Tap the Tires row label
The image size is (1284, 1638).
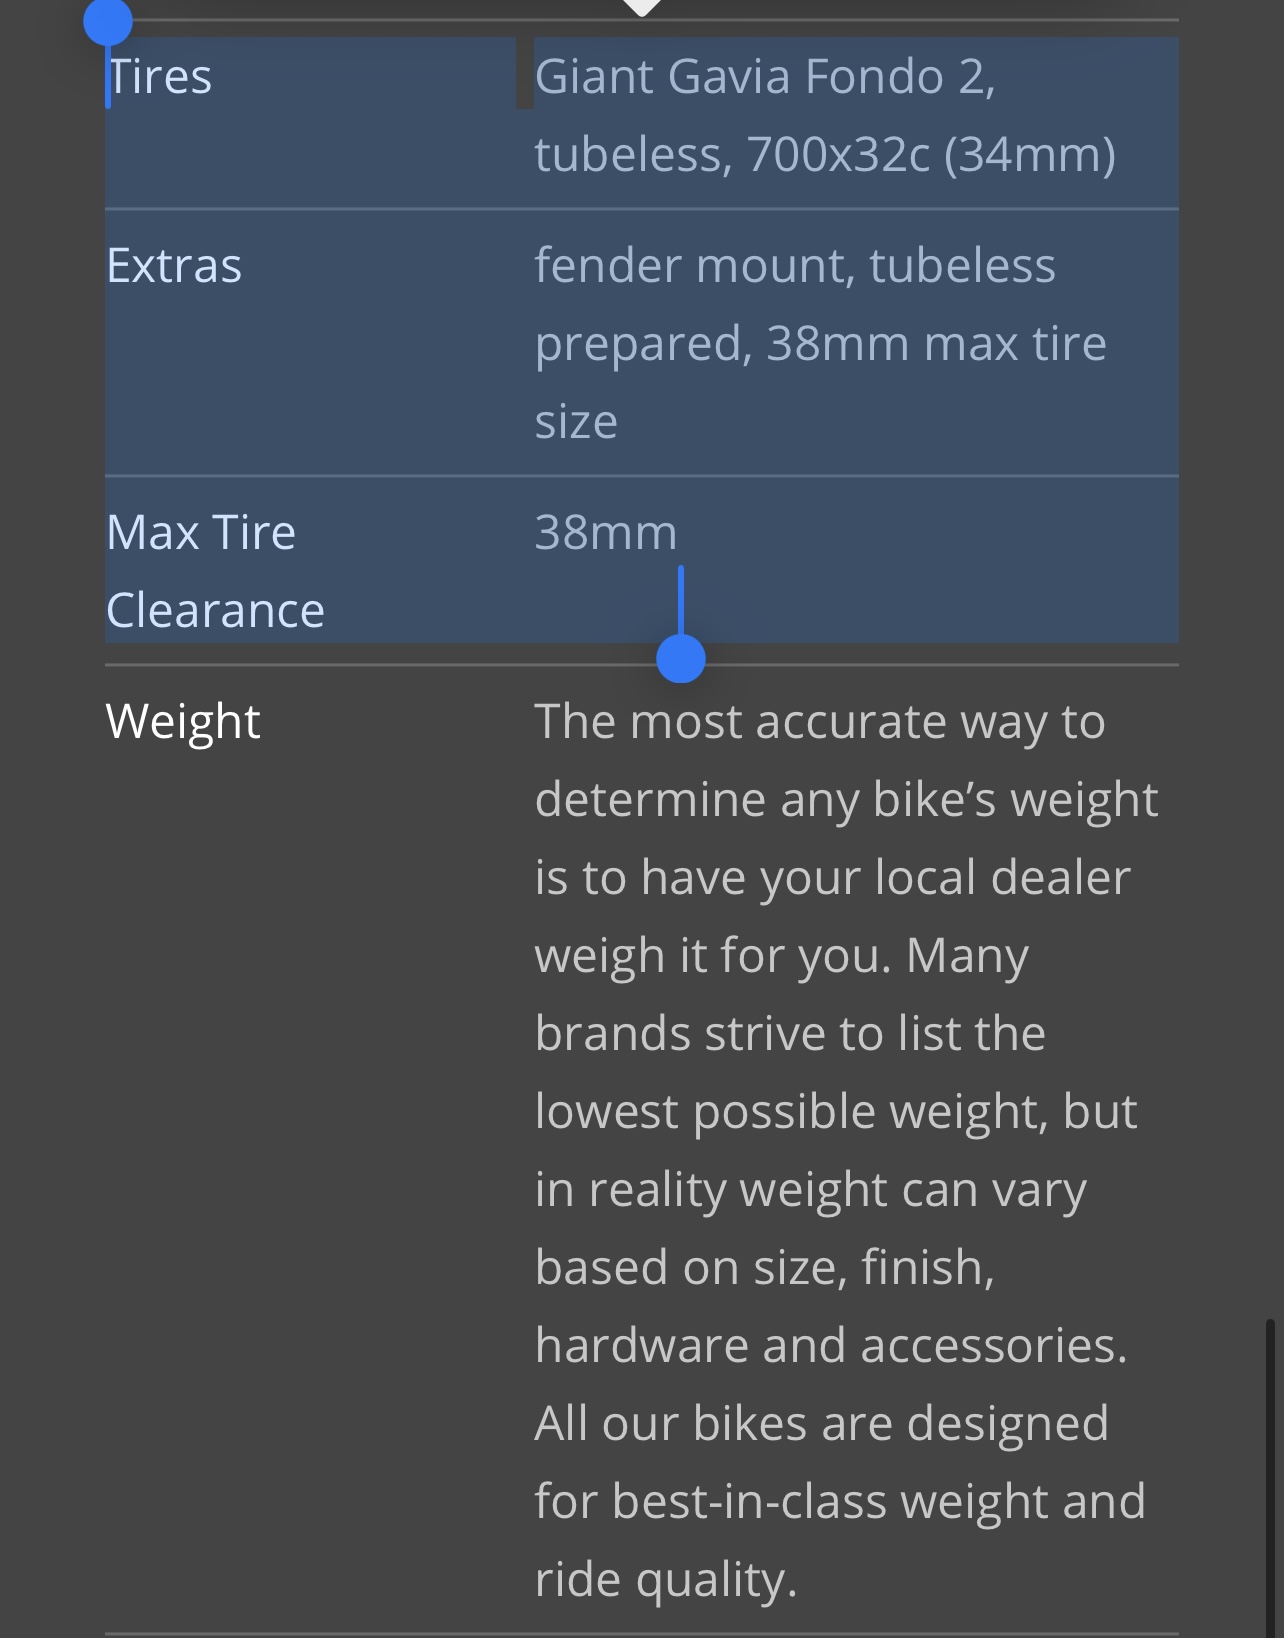coord(160,77)
